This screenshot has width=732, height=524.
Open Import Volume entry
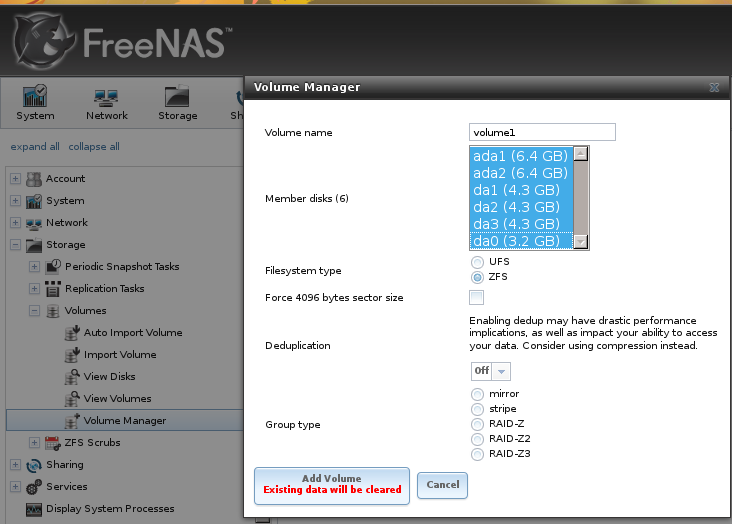(x=120, y=354)
